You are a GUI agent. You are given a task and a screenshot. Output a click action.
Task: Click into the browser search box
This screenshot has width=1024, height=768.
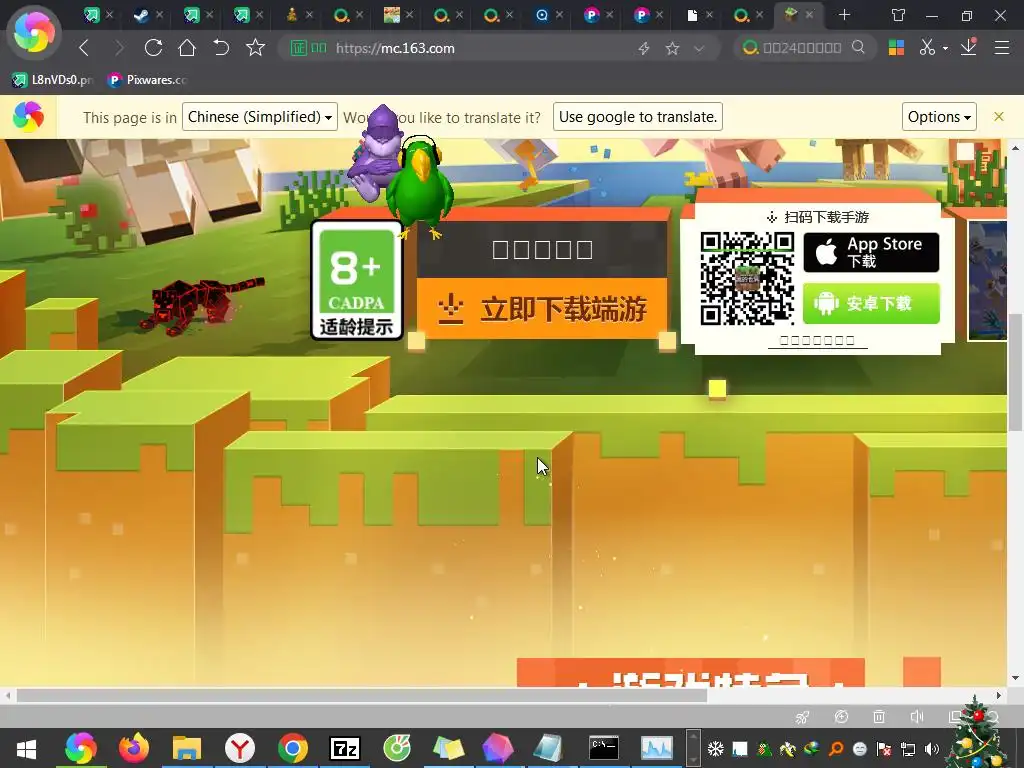coord(801,48)
